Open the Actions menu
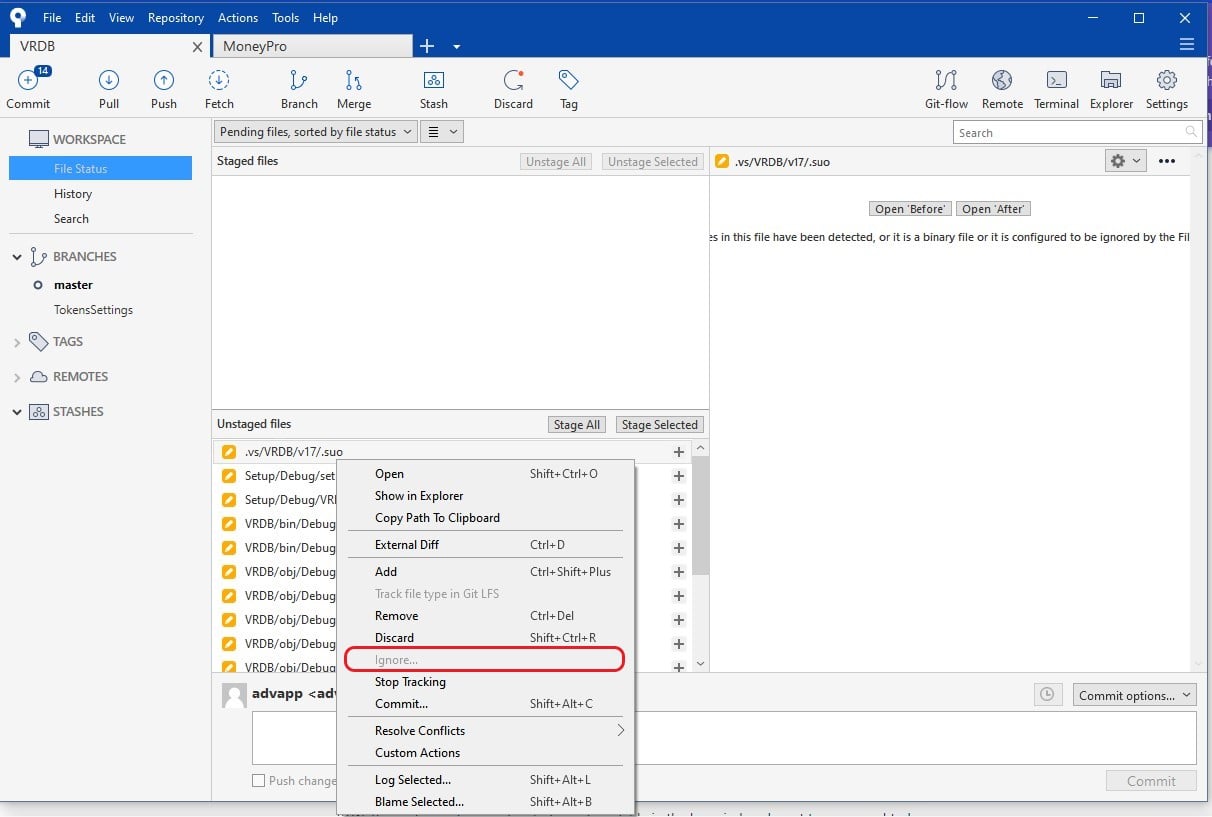The height and width of the screenshot is (817, 1212). [x=238, y=18]
